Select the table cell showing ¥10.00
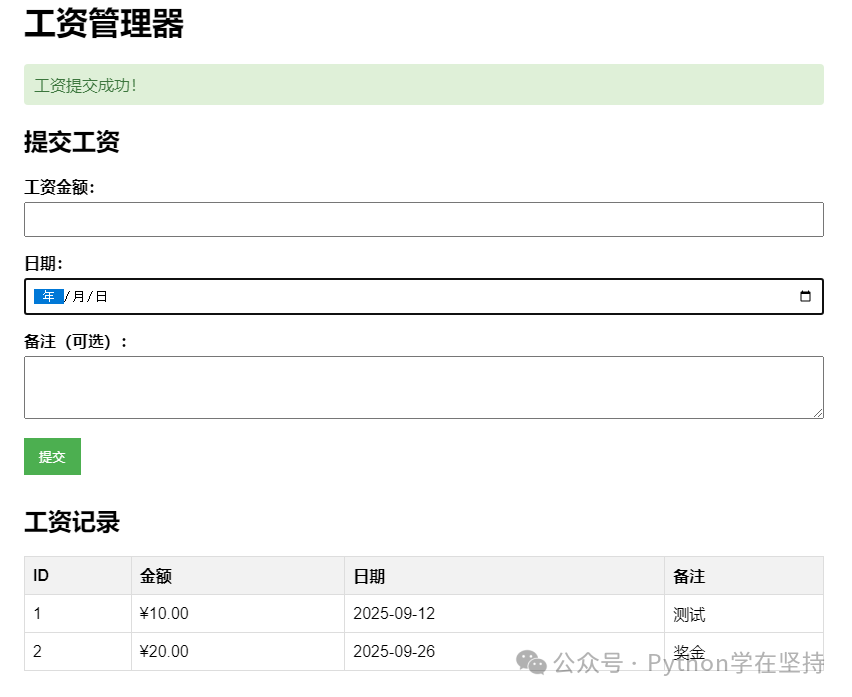852x697 pixels. 238,613
